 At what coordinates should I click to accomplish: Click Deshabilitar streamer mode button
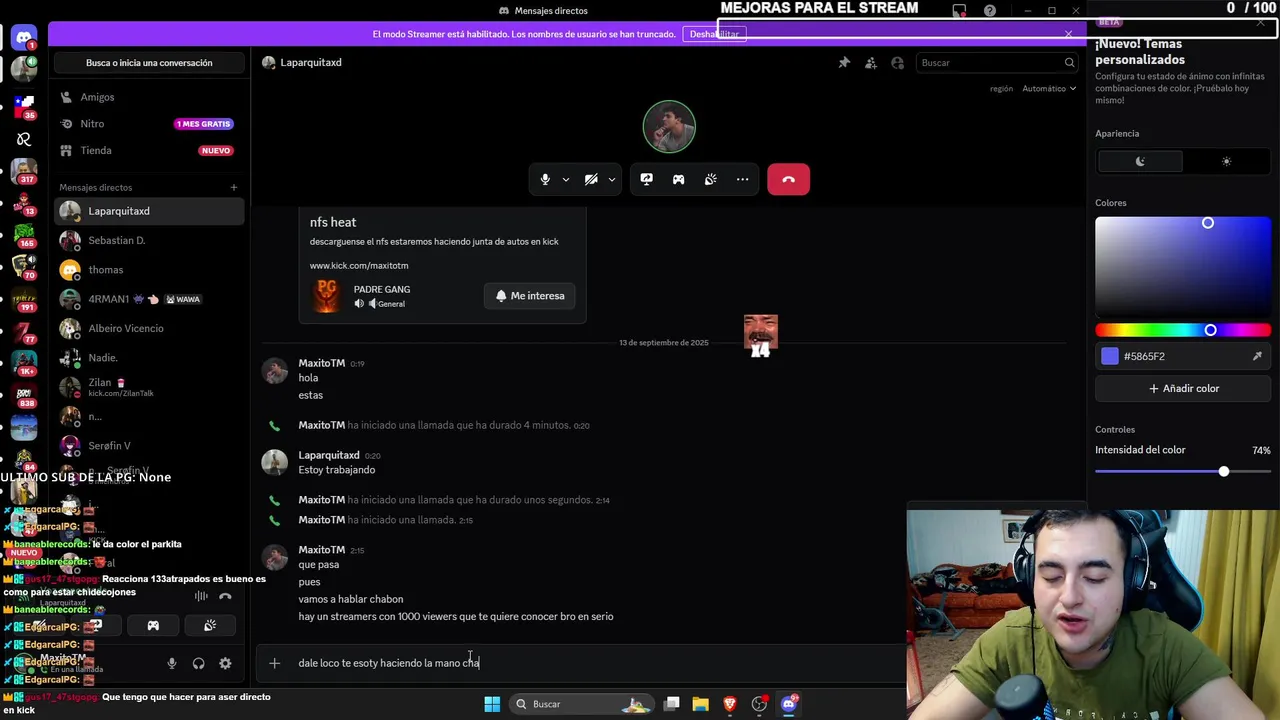click(x=714, y=34)
